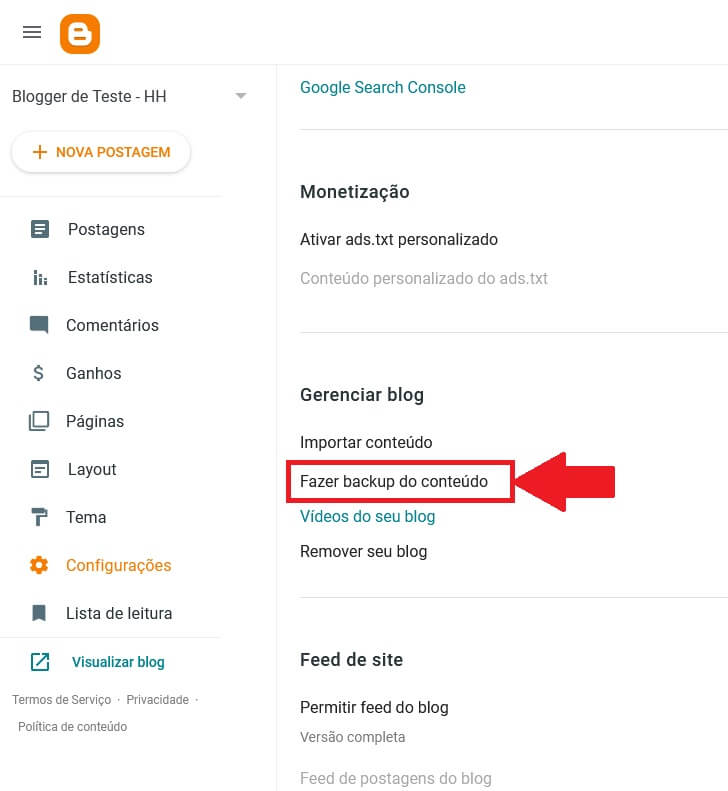This screenshot has width=728, height=791.
Task: Select the Configurações gear icon
Action: 39,565
